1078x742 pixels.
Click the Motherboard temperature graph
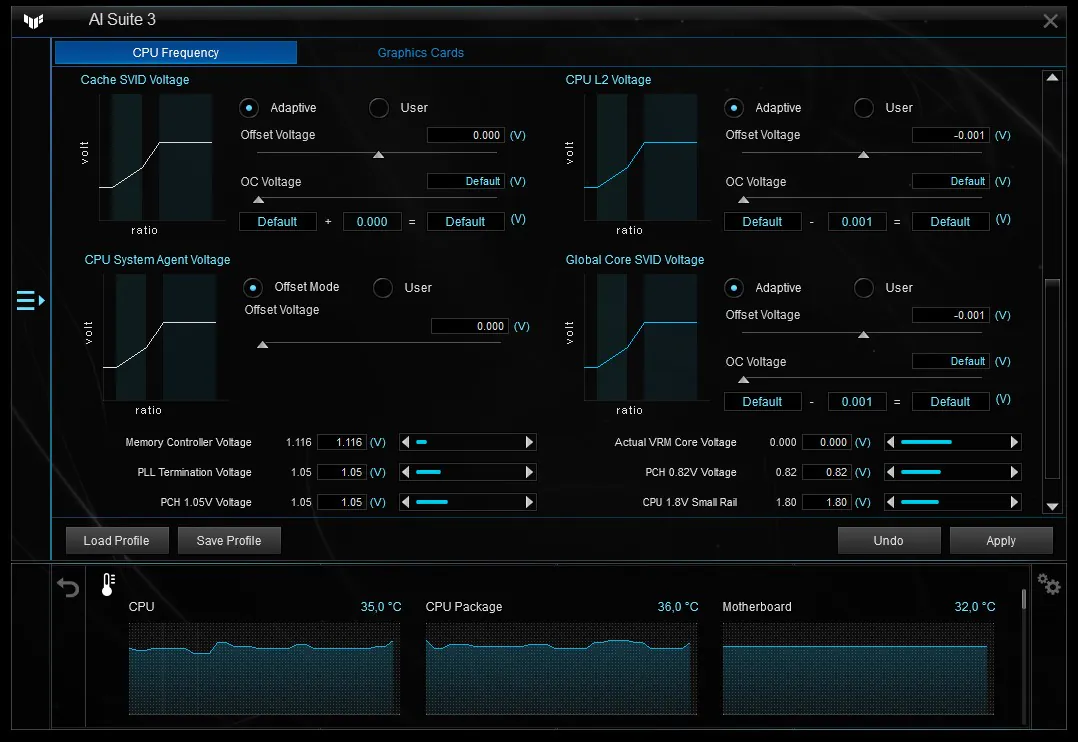click(858, 669)
